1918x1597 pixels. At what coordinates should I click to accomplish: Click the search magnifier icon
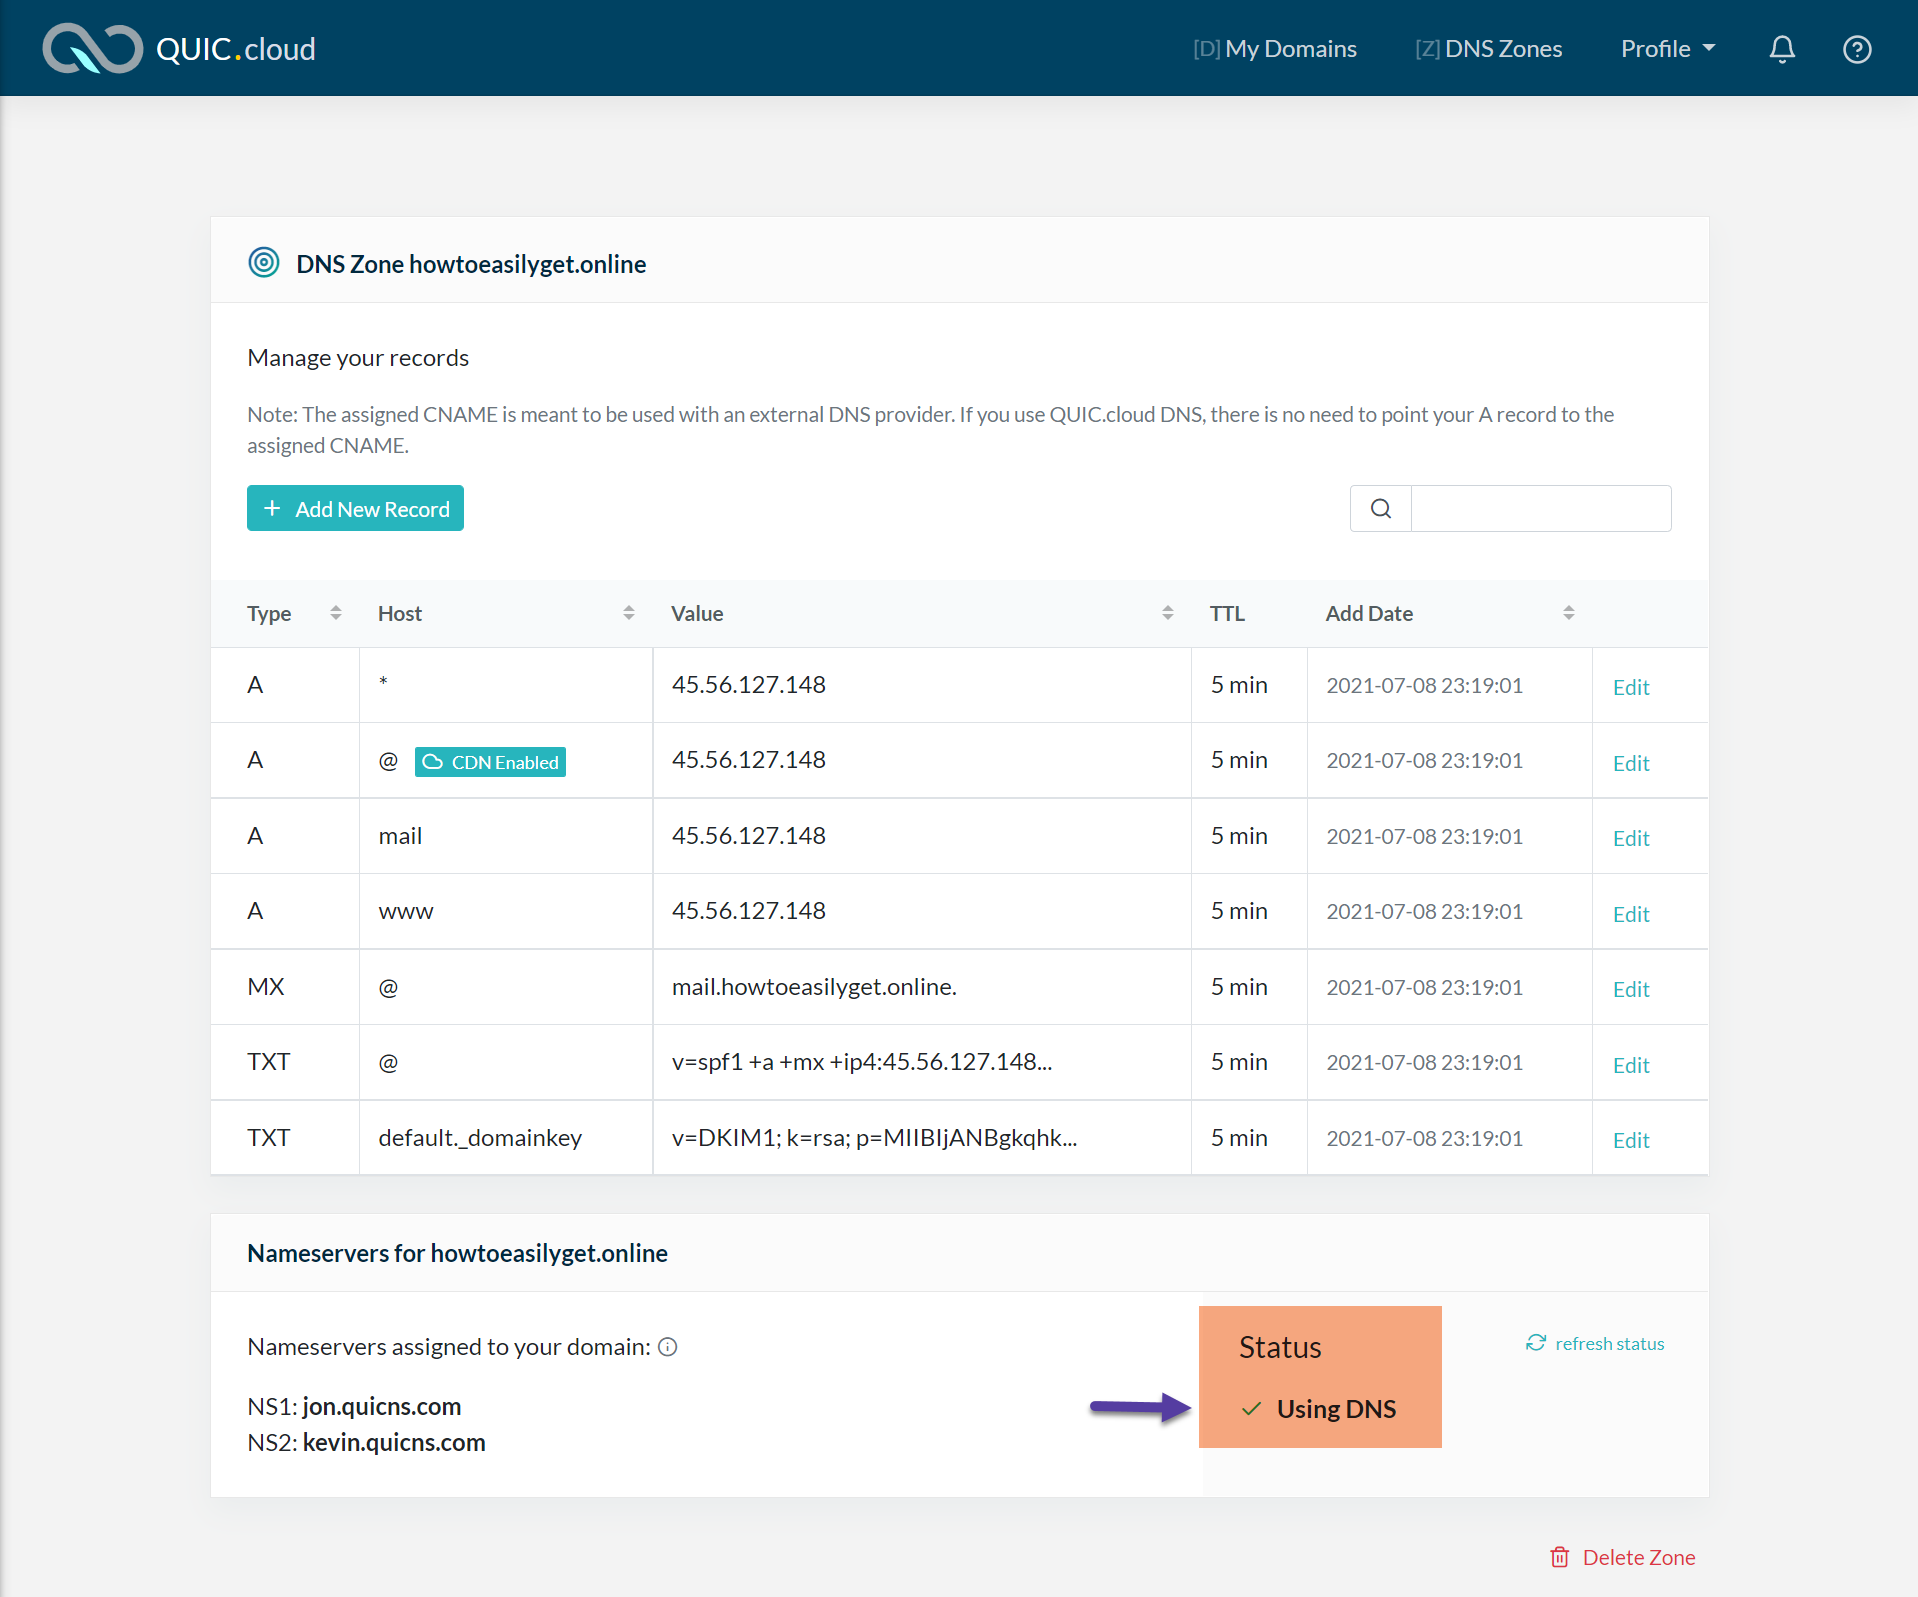coord(1381,509)
